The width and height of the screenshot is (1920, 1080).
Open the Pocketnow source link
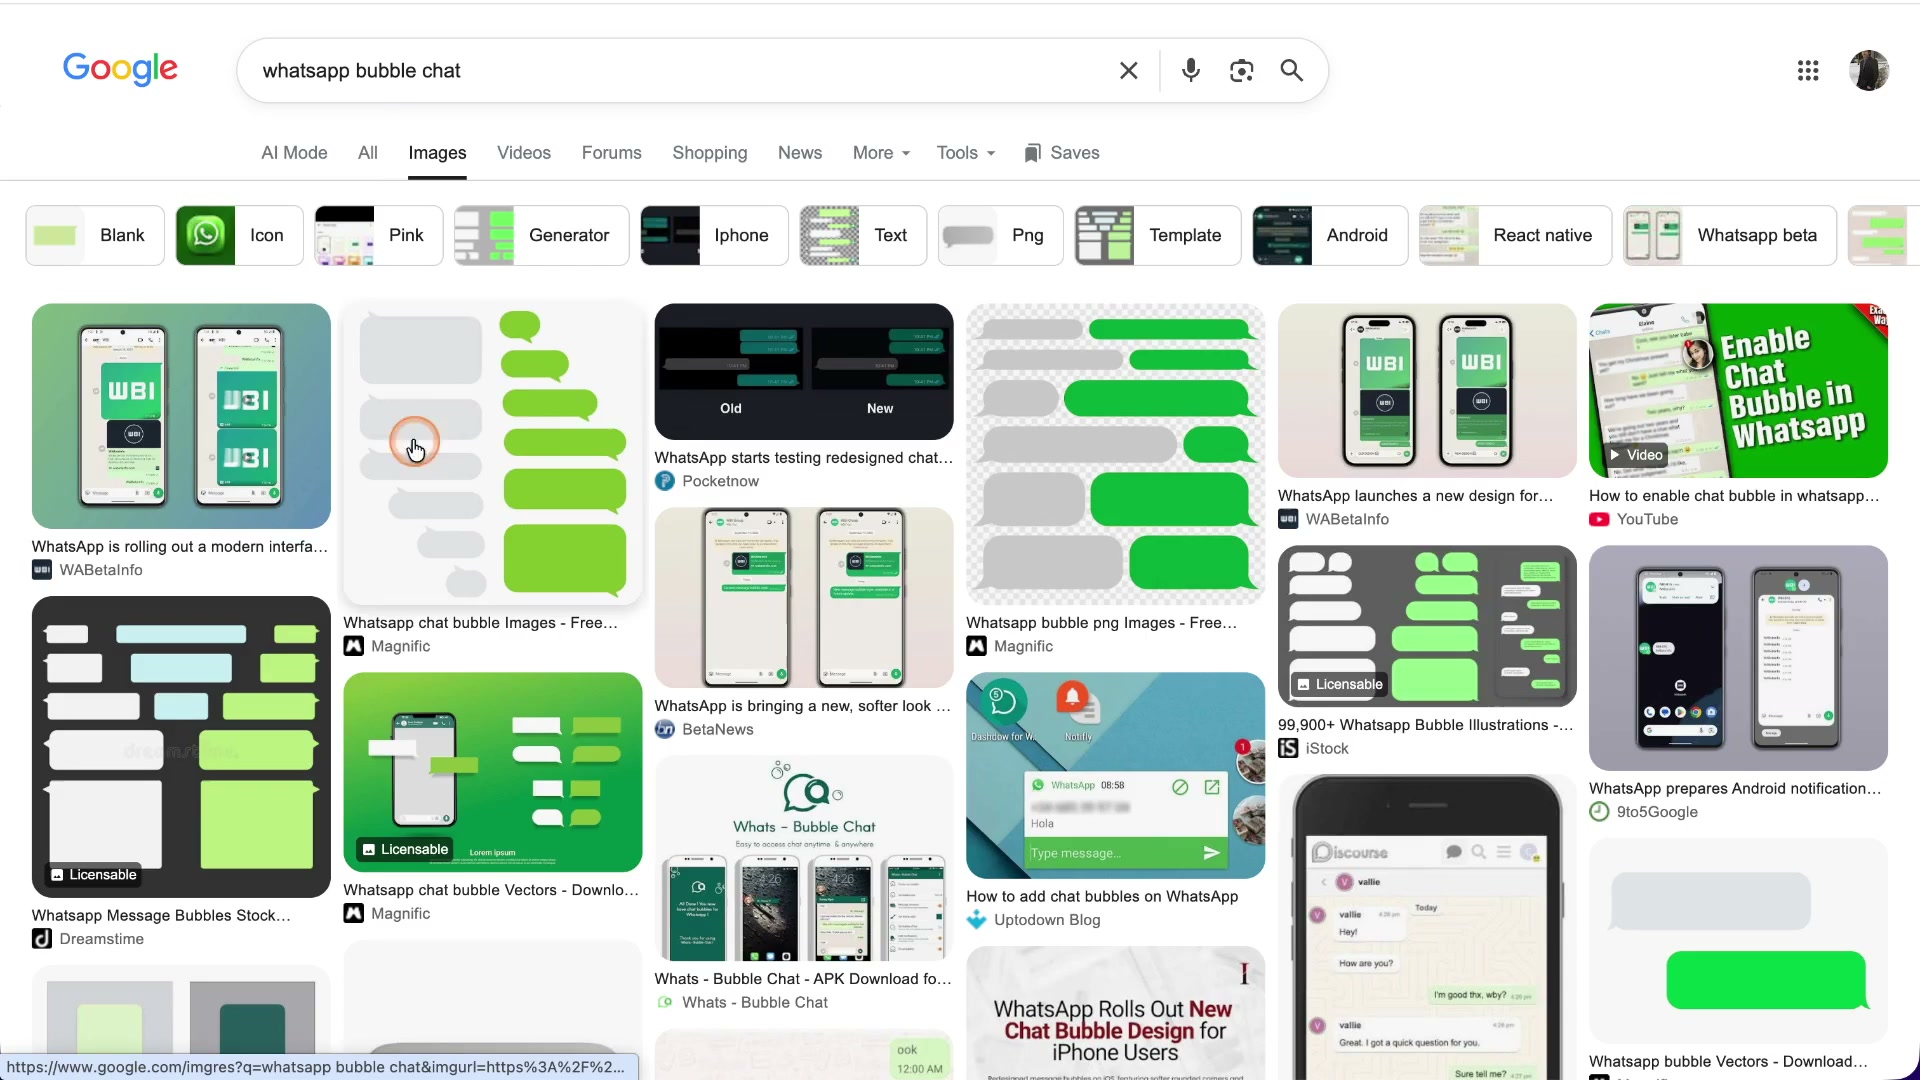pyautogui.click(x=720, y=481)
